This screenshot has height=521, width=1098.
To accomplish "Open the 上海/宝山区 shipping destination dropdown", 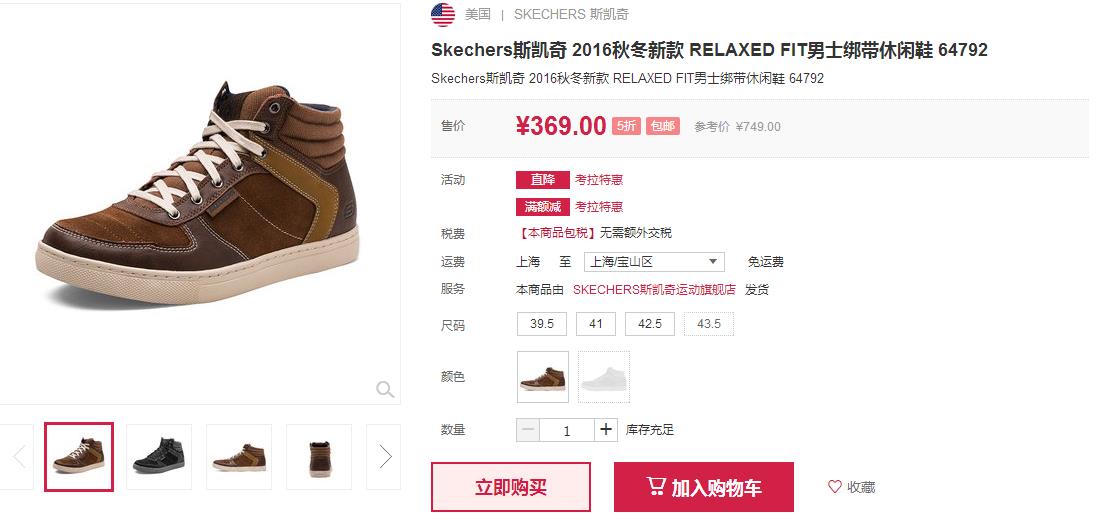I will [654, 262].
